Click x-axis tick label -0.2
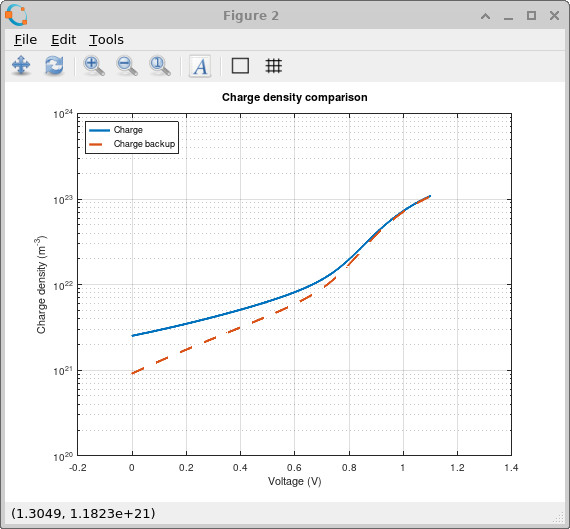This screenshot has height=529, width=570. [77, 468]
